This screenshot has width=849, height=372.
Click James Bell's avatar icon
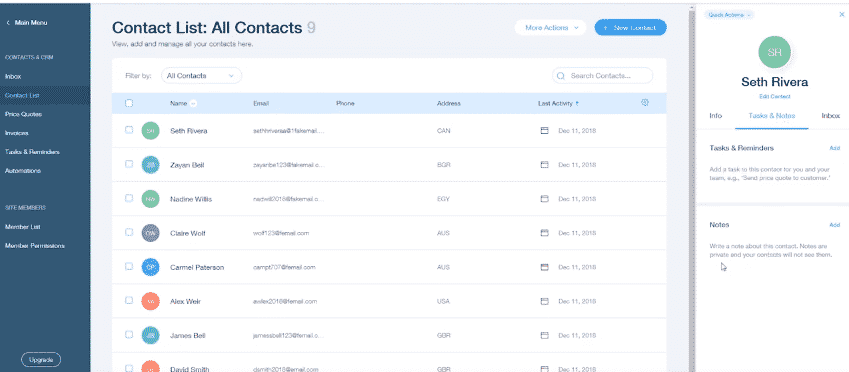point(151,335)
